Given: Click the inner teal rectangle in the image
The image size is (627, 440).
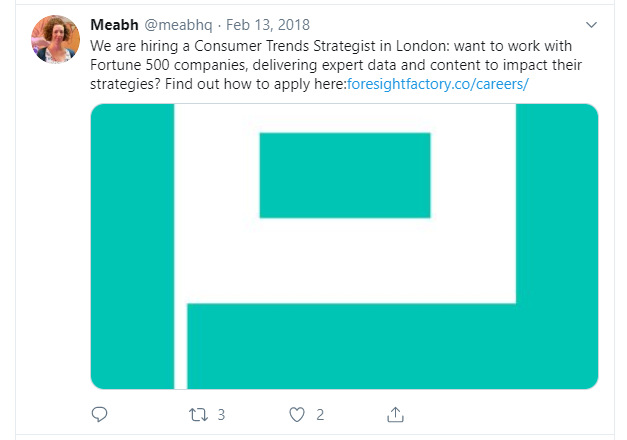Looking at the screenshot, I should [x=344, y=175].
